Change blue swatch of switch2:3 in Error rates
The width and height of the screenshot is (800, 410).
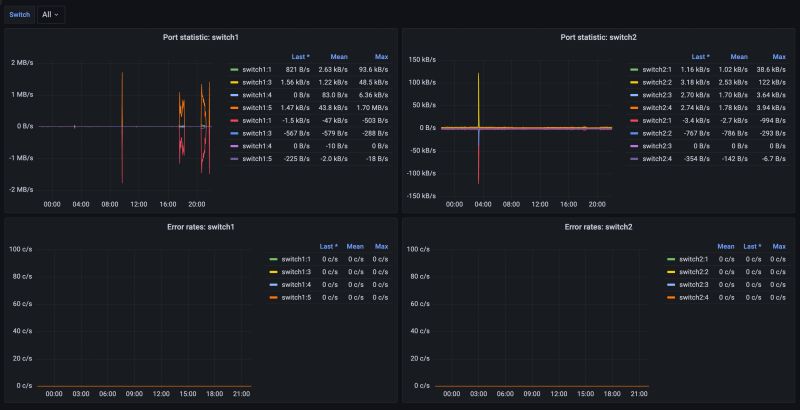click(x=671, y=285)
